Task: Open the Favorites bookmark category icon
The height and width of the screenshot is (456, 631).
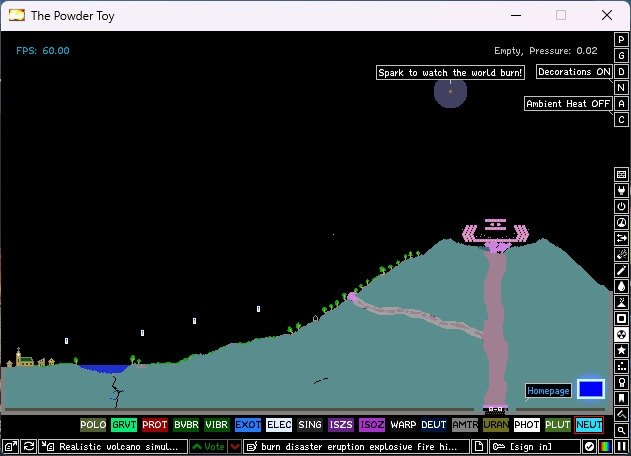Action: click(621, 398)
